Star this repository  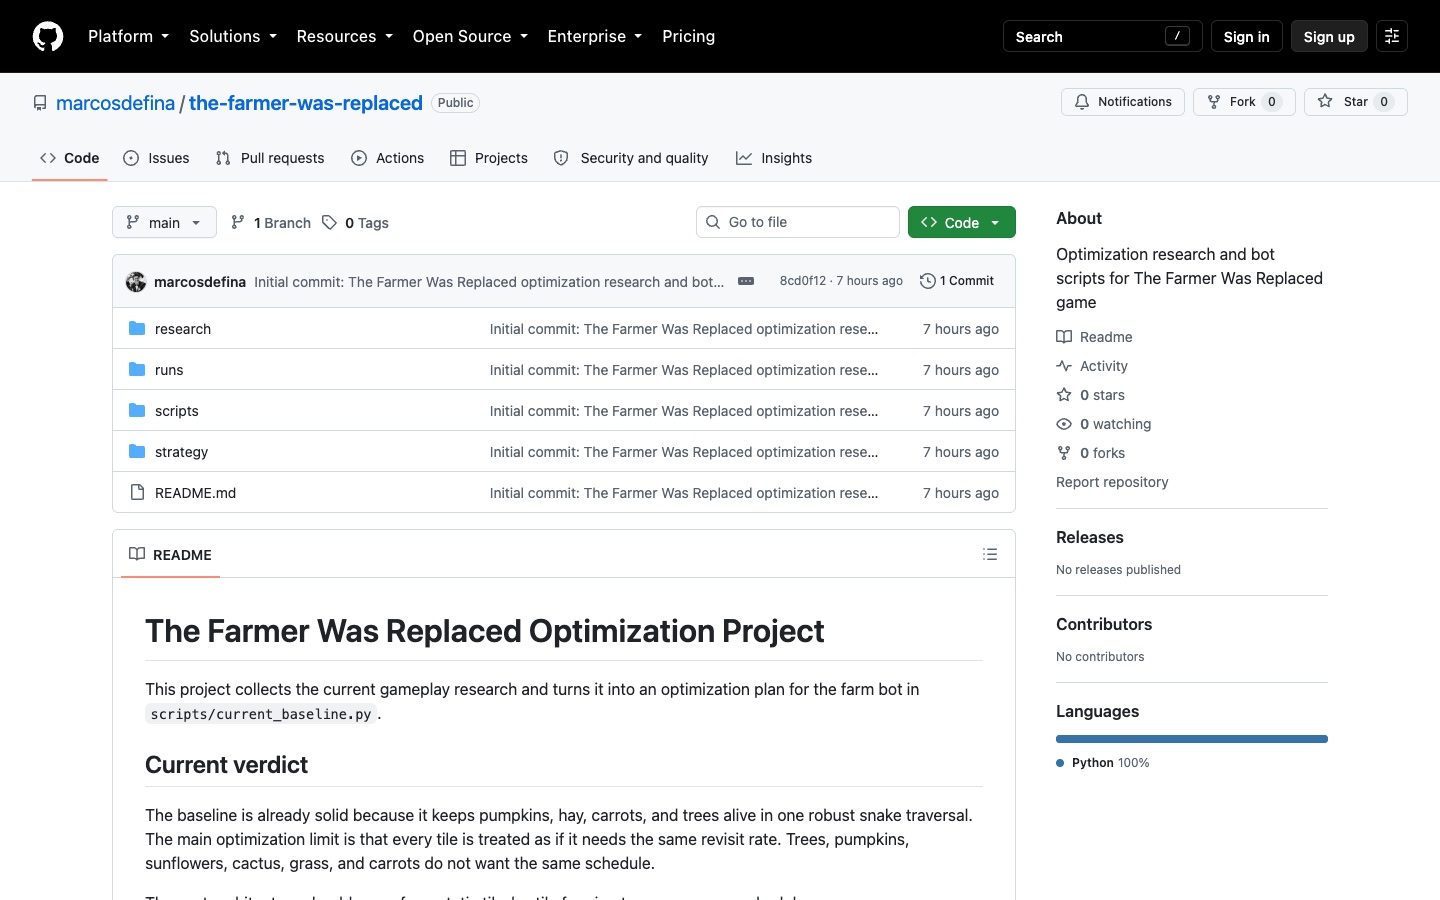coord(1356,102)
